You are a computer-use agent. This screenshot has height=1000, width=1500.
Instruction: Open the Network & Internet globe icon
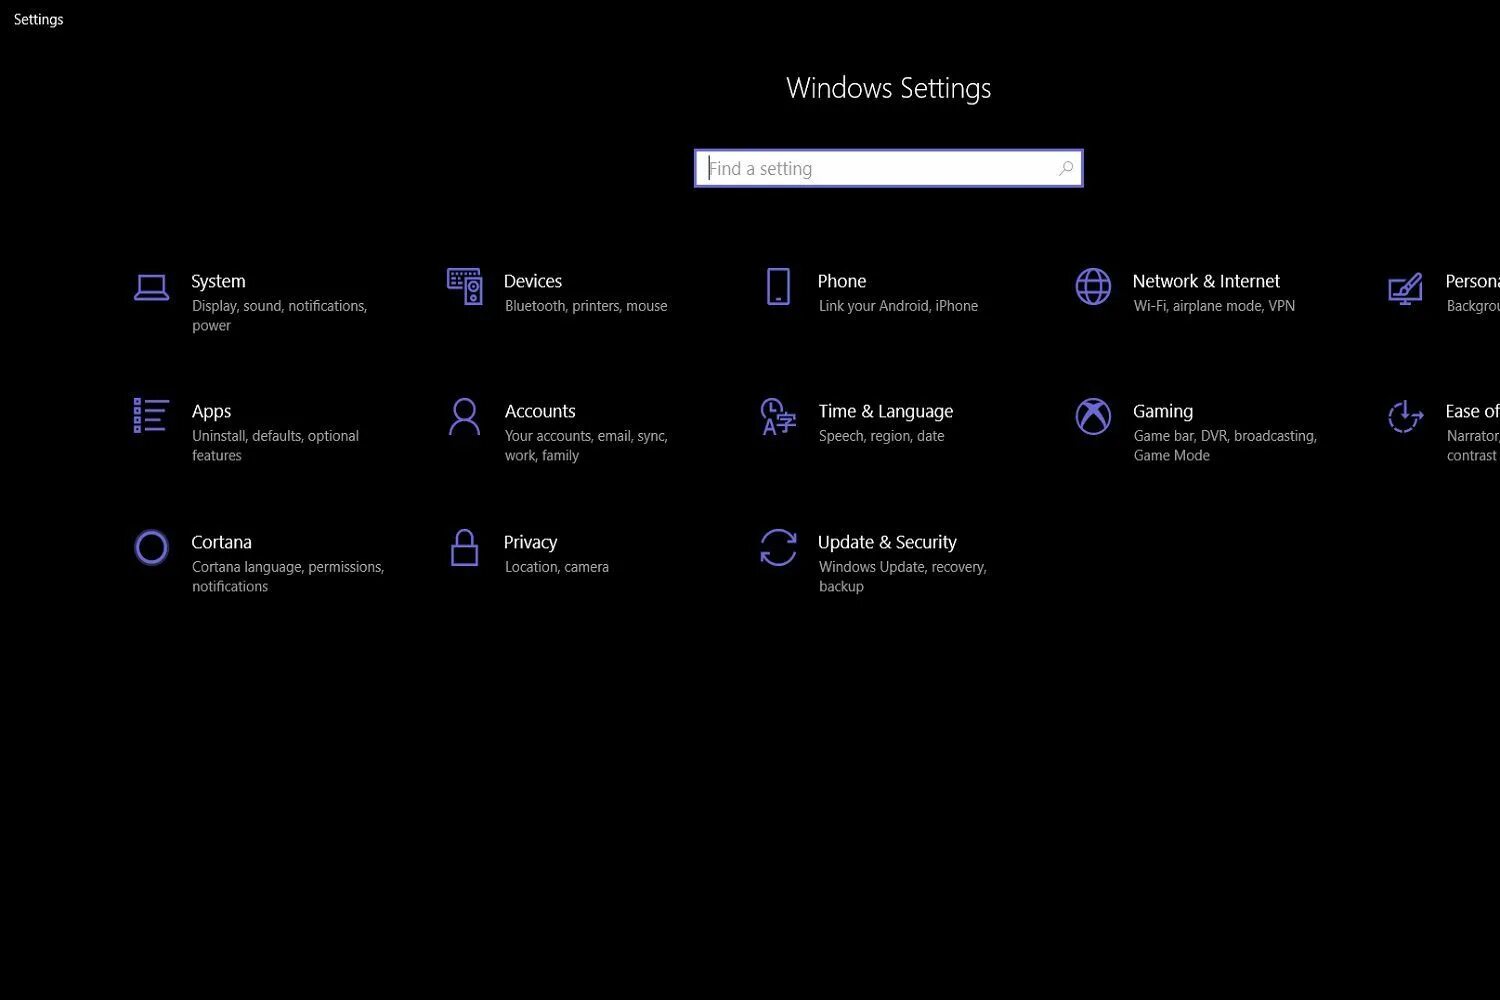[x=1093, y=286]
